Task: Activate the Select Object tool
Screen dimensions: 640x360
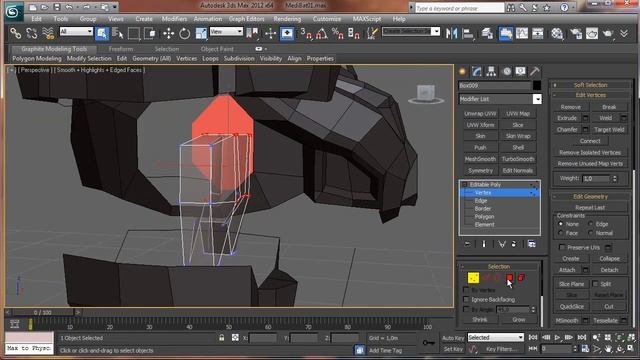Action: coord(102,33)
